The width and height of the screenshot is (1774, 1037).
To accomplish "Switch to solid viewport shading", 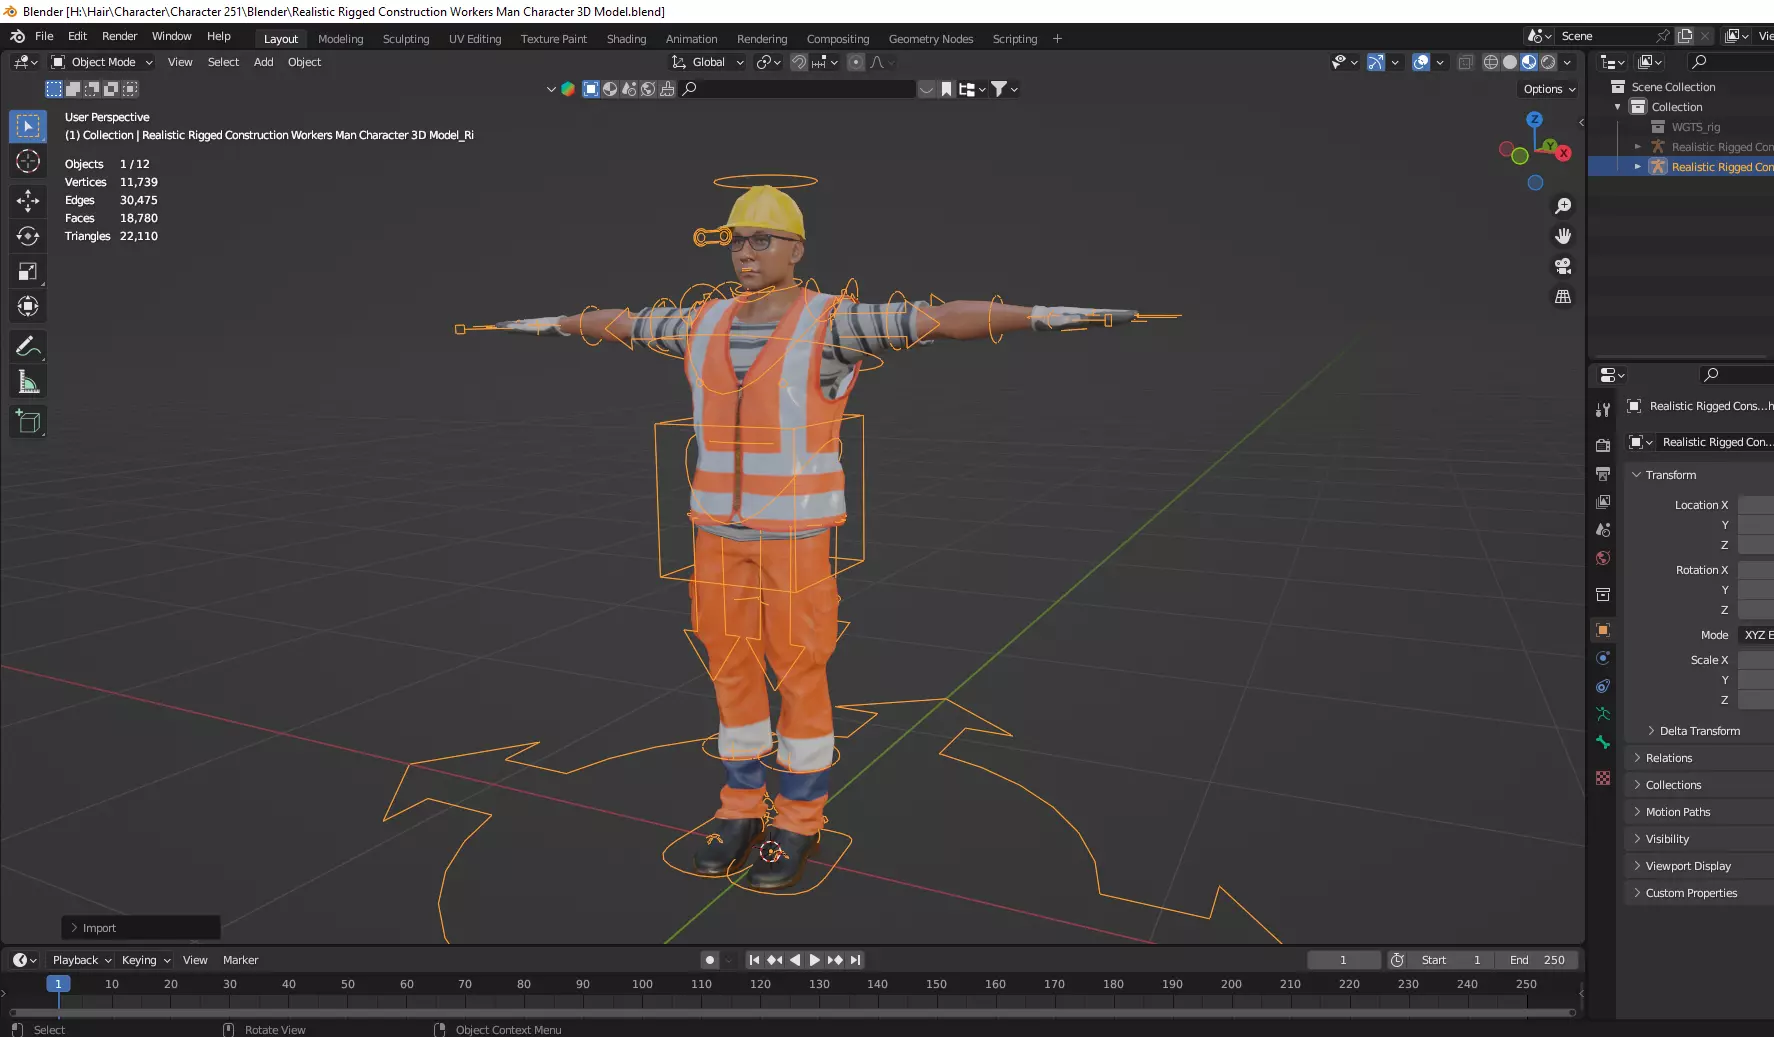I will point(1510,62).
